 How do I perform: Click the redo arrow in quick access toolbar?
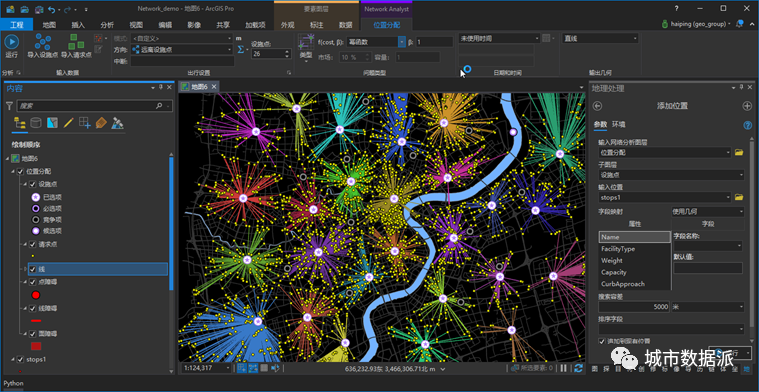tap(67, 9)
